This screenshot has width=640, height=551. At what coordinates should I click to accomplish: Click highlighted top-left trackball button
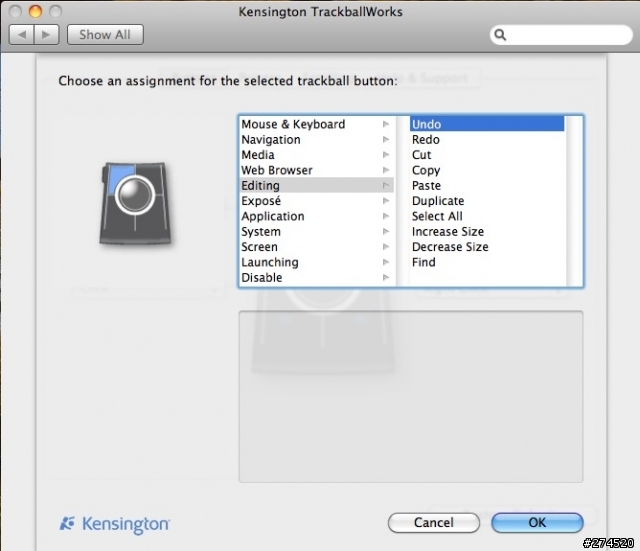coord(120,175)
